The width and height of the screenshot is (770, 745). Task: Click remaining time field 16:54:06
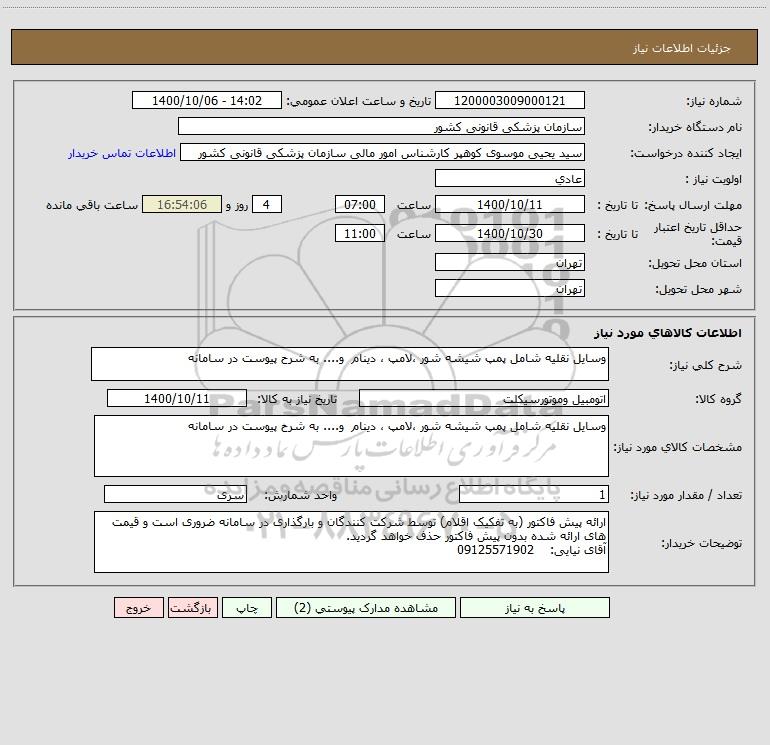point(182,204)
